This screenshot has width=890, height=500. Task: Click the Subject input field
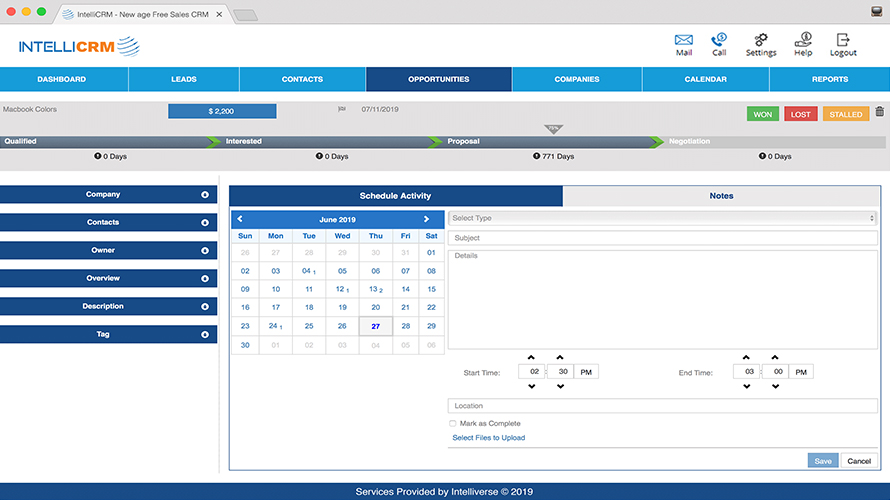coord(662,238)
